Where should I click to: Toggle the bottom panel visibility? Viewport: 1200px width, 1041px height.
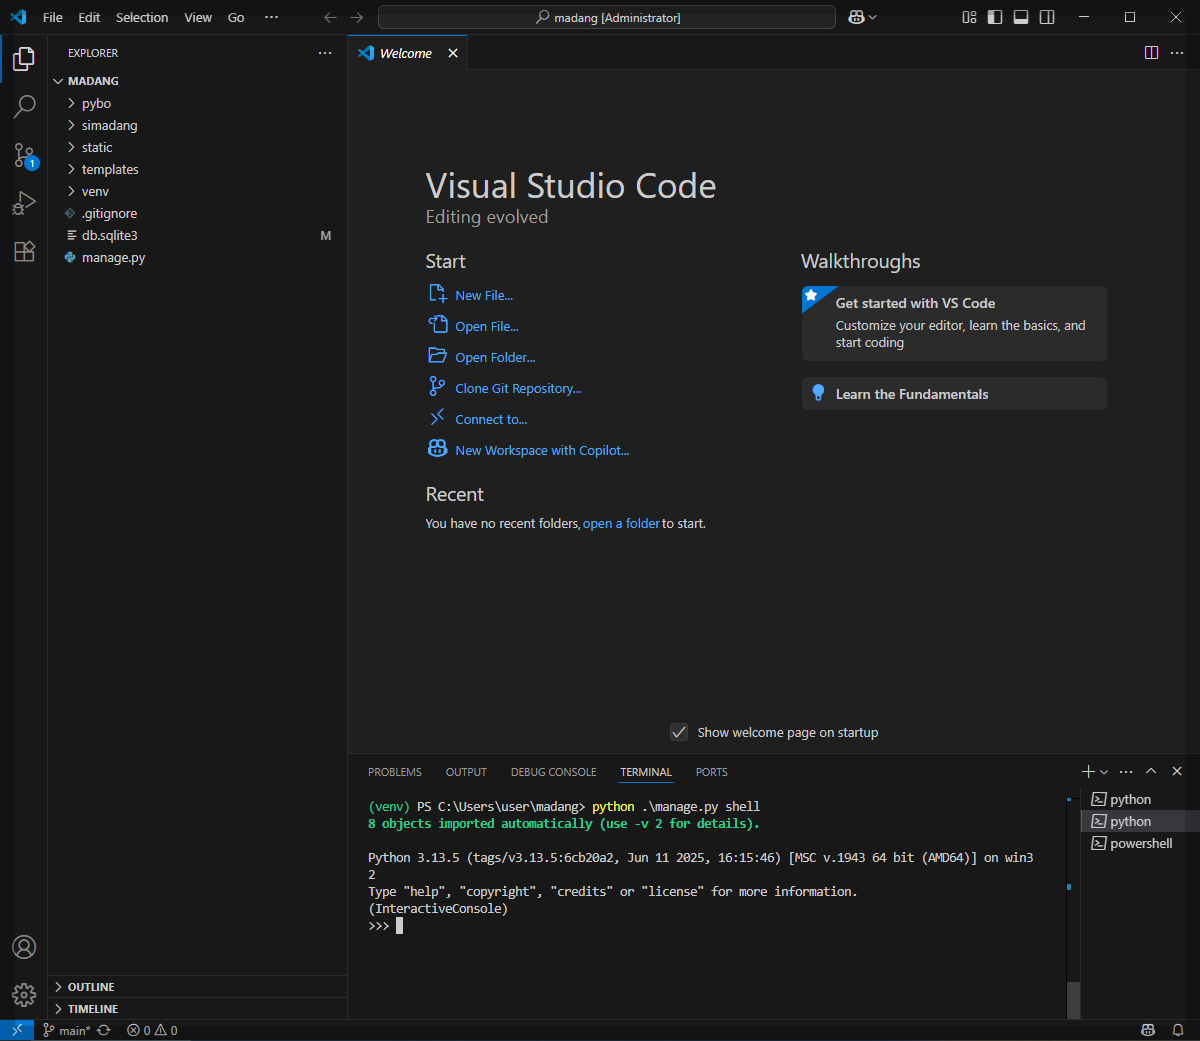click(1021, 17)
